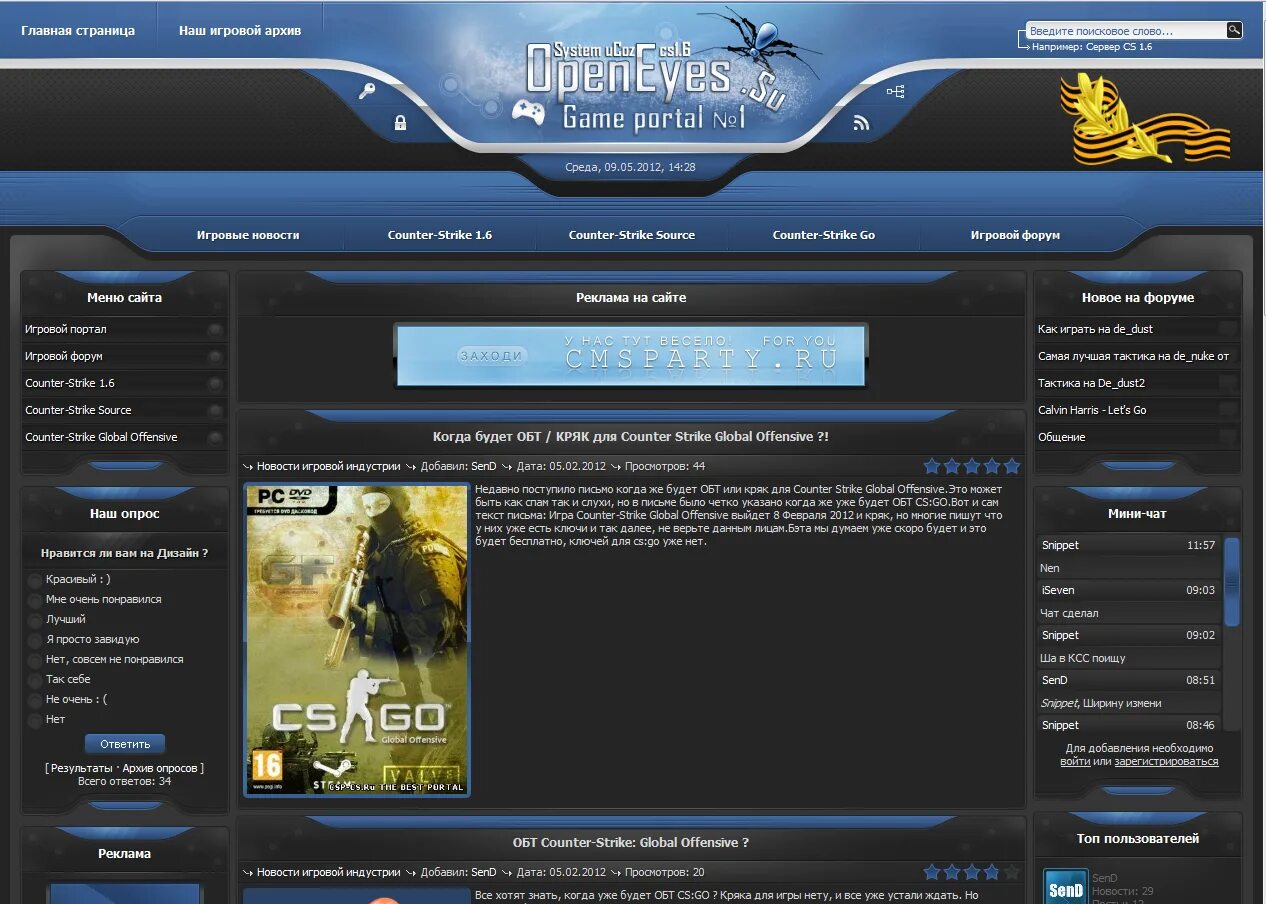Open article title Когда будет ОБТ / КРЯК
The width and height of the screenshot is (1266, 904).
point(631,437)
